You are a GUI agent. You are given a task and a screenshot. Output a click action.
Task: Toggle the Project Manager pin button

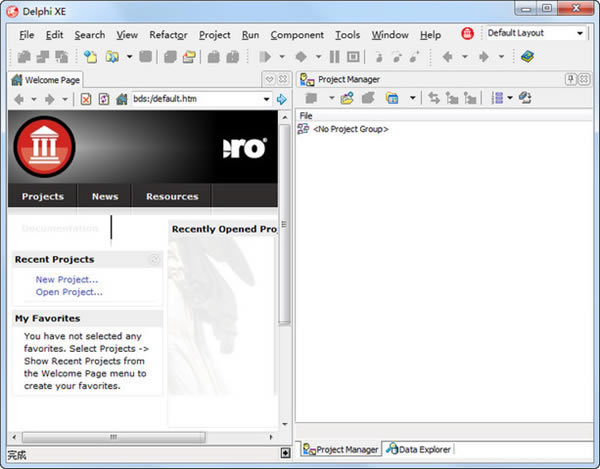[x=571, y=79]
